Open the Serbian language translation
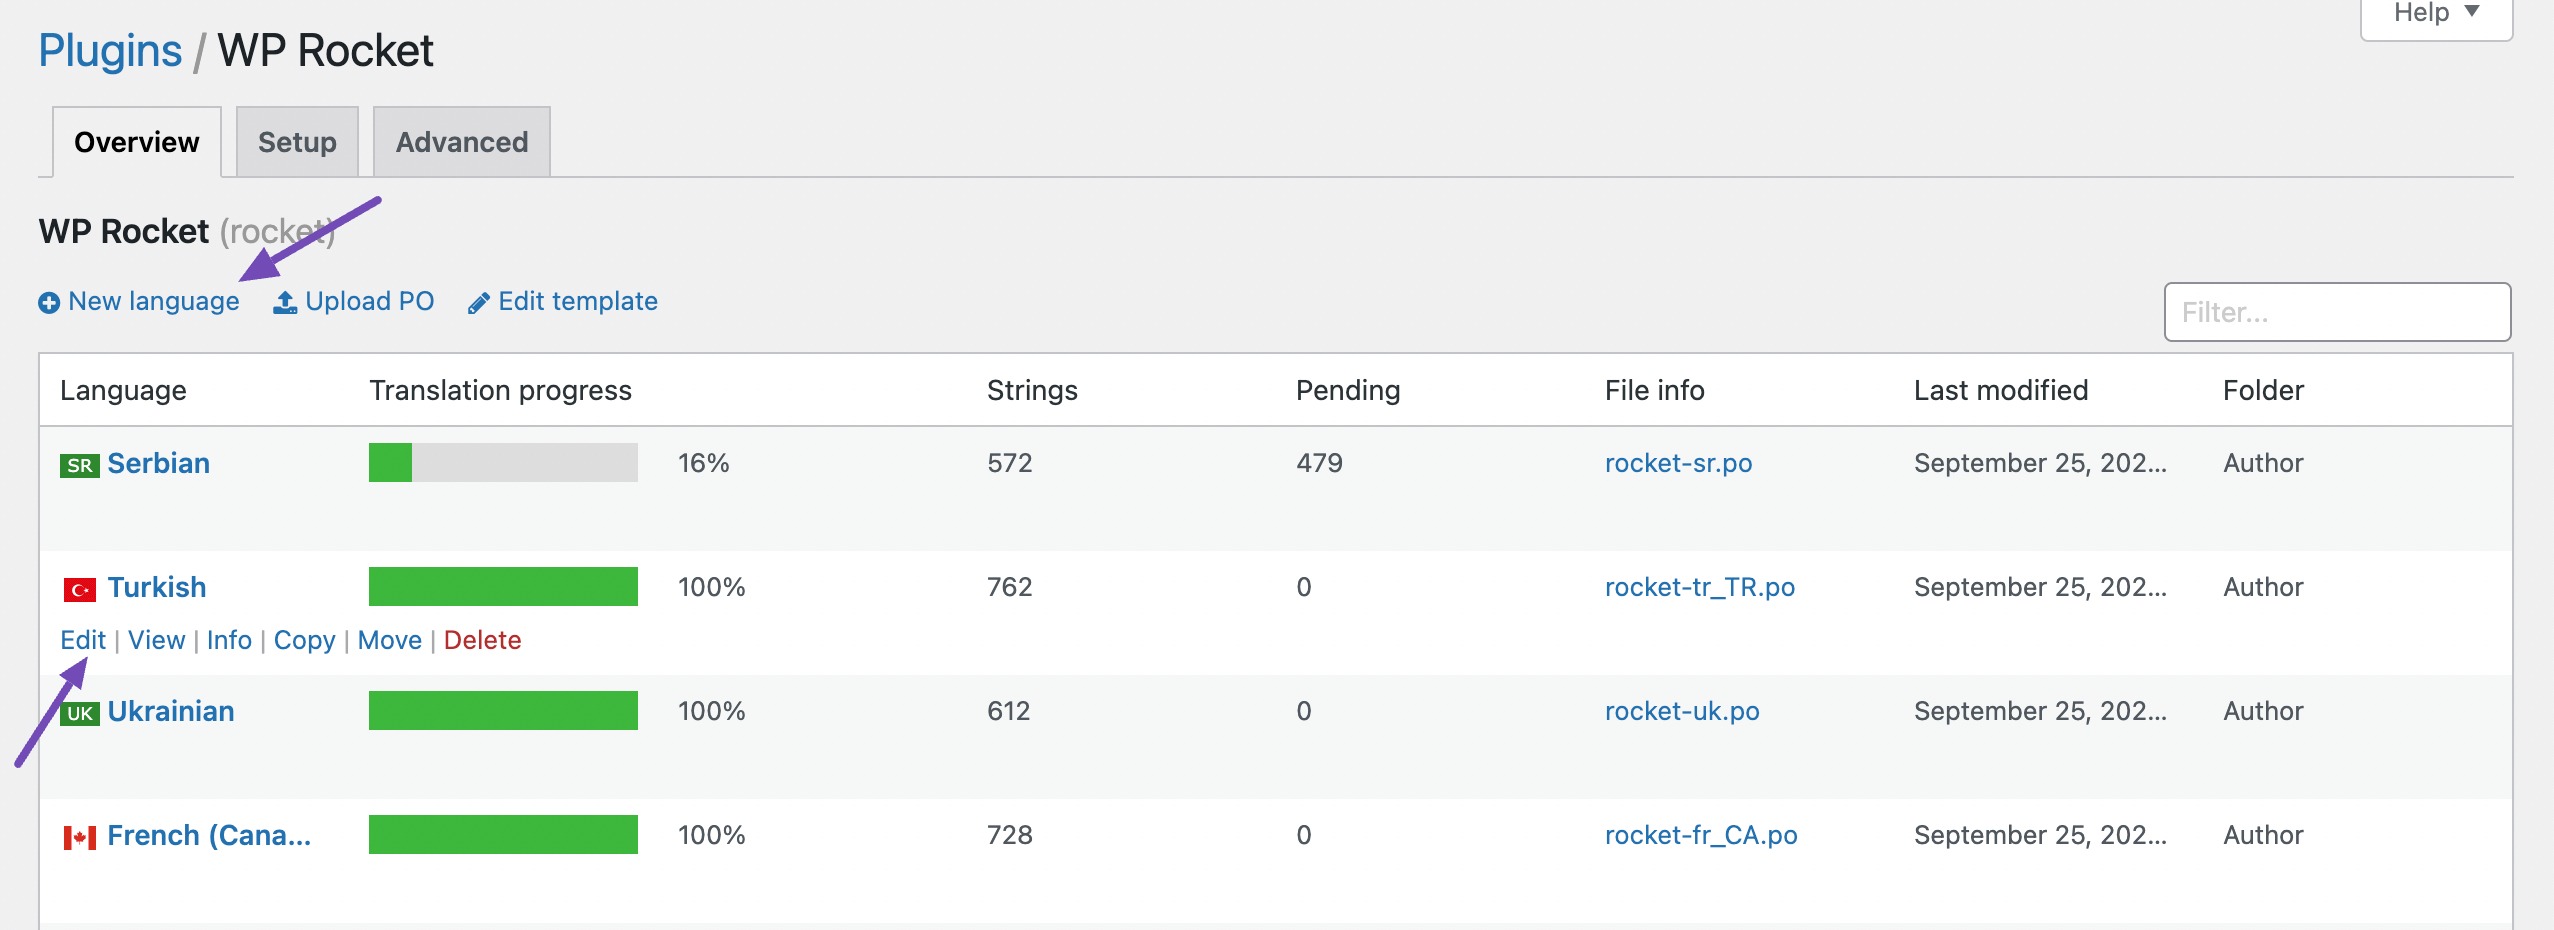The height and width of the screenshot is (930, 2554). pos(159,463)
